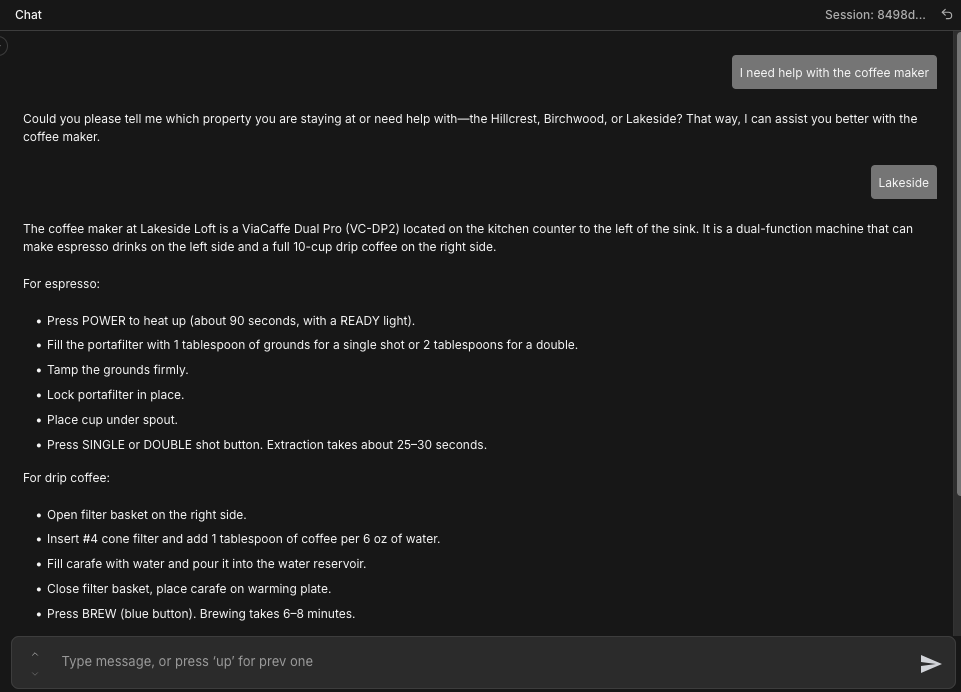Click the send message arrow icon

(x=930, y=663)
